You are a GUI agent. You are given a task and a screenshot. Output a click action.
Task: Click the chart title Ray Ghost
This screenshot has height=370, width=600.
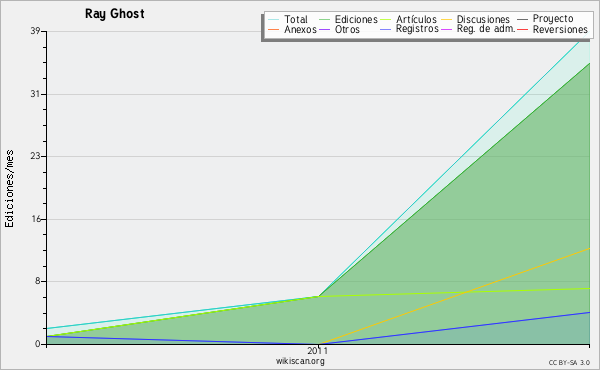pos(115,14)
